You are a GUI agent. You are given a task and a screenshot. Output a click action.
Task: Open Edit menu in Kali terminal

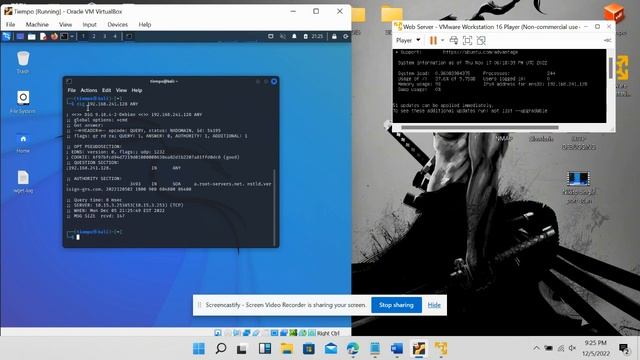coord(107,90)
